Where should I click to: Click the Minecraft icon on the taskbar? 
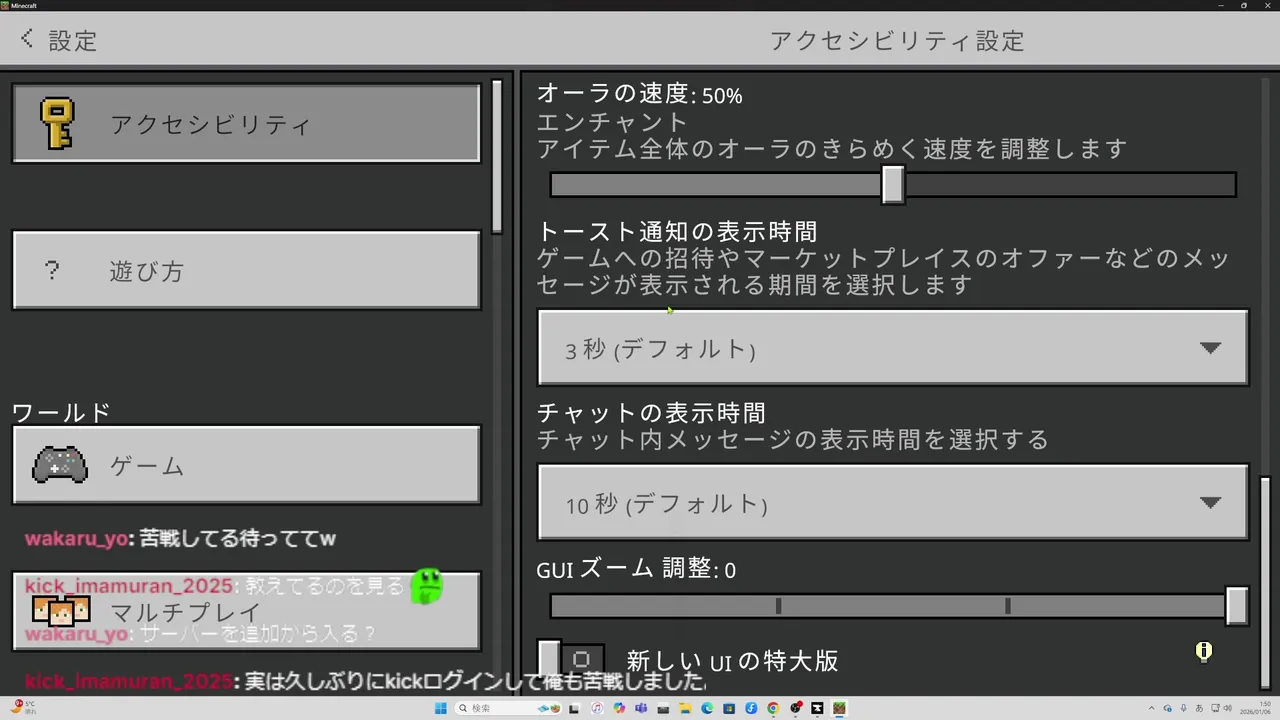pos(839,708)
